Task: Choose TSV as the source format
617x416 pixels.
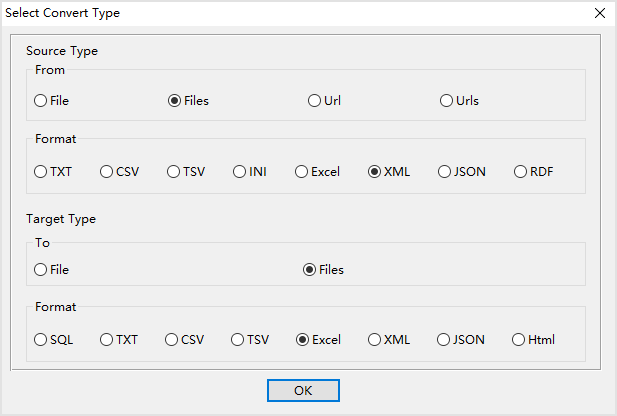Action: (174, 171)
